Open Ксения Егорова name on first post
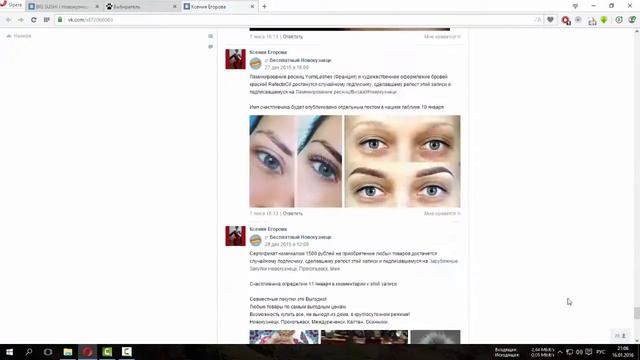640x360 pixels. pyautogui.click(x=268, y=52)
